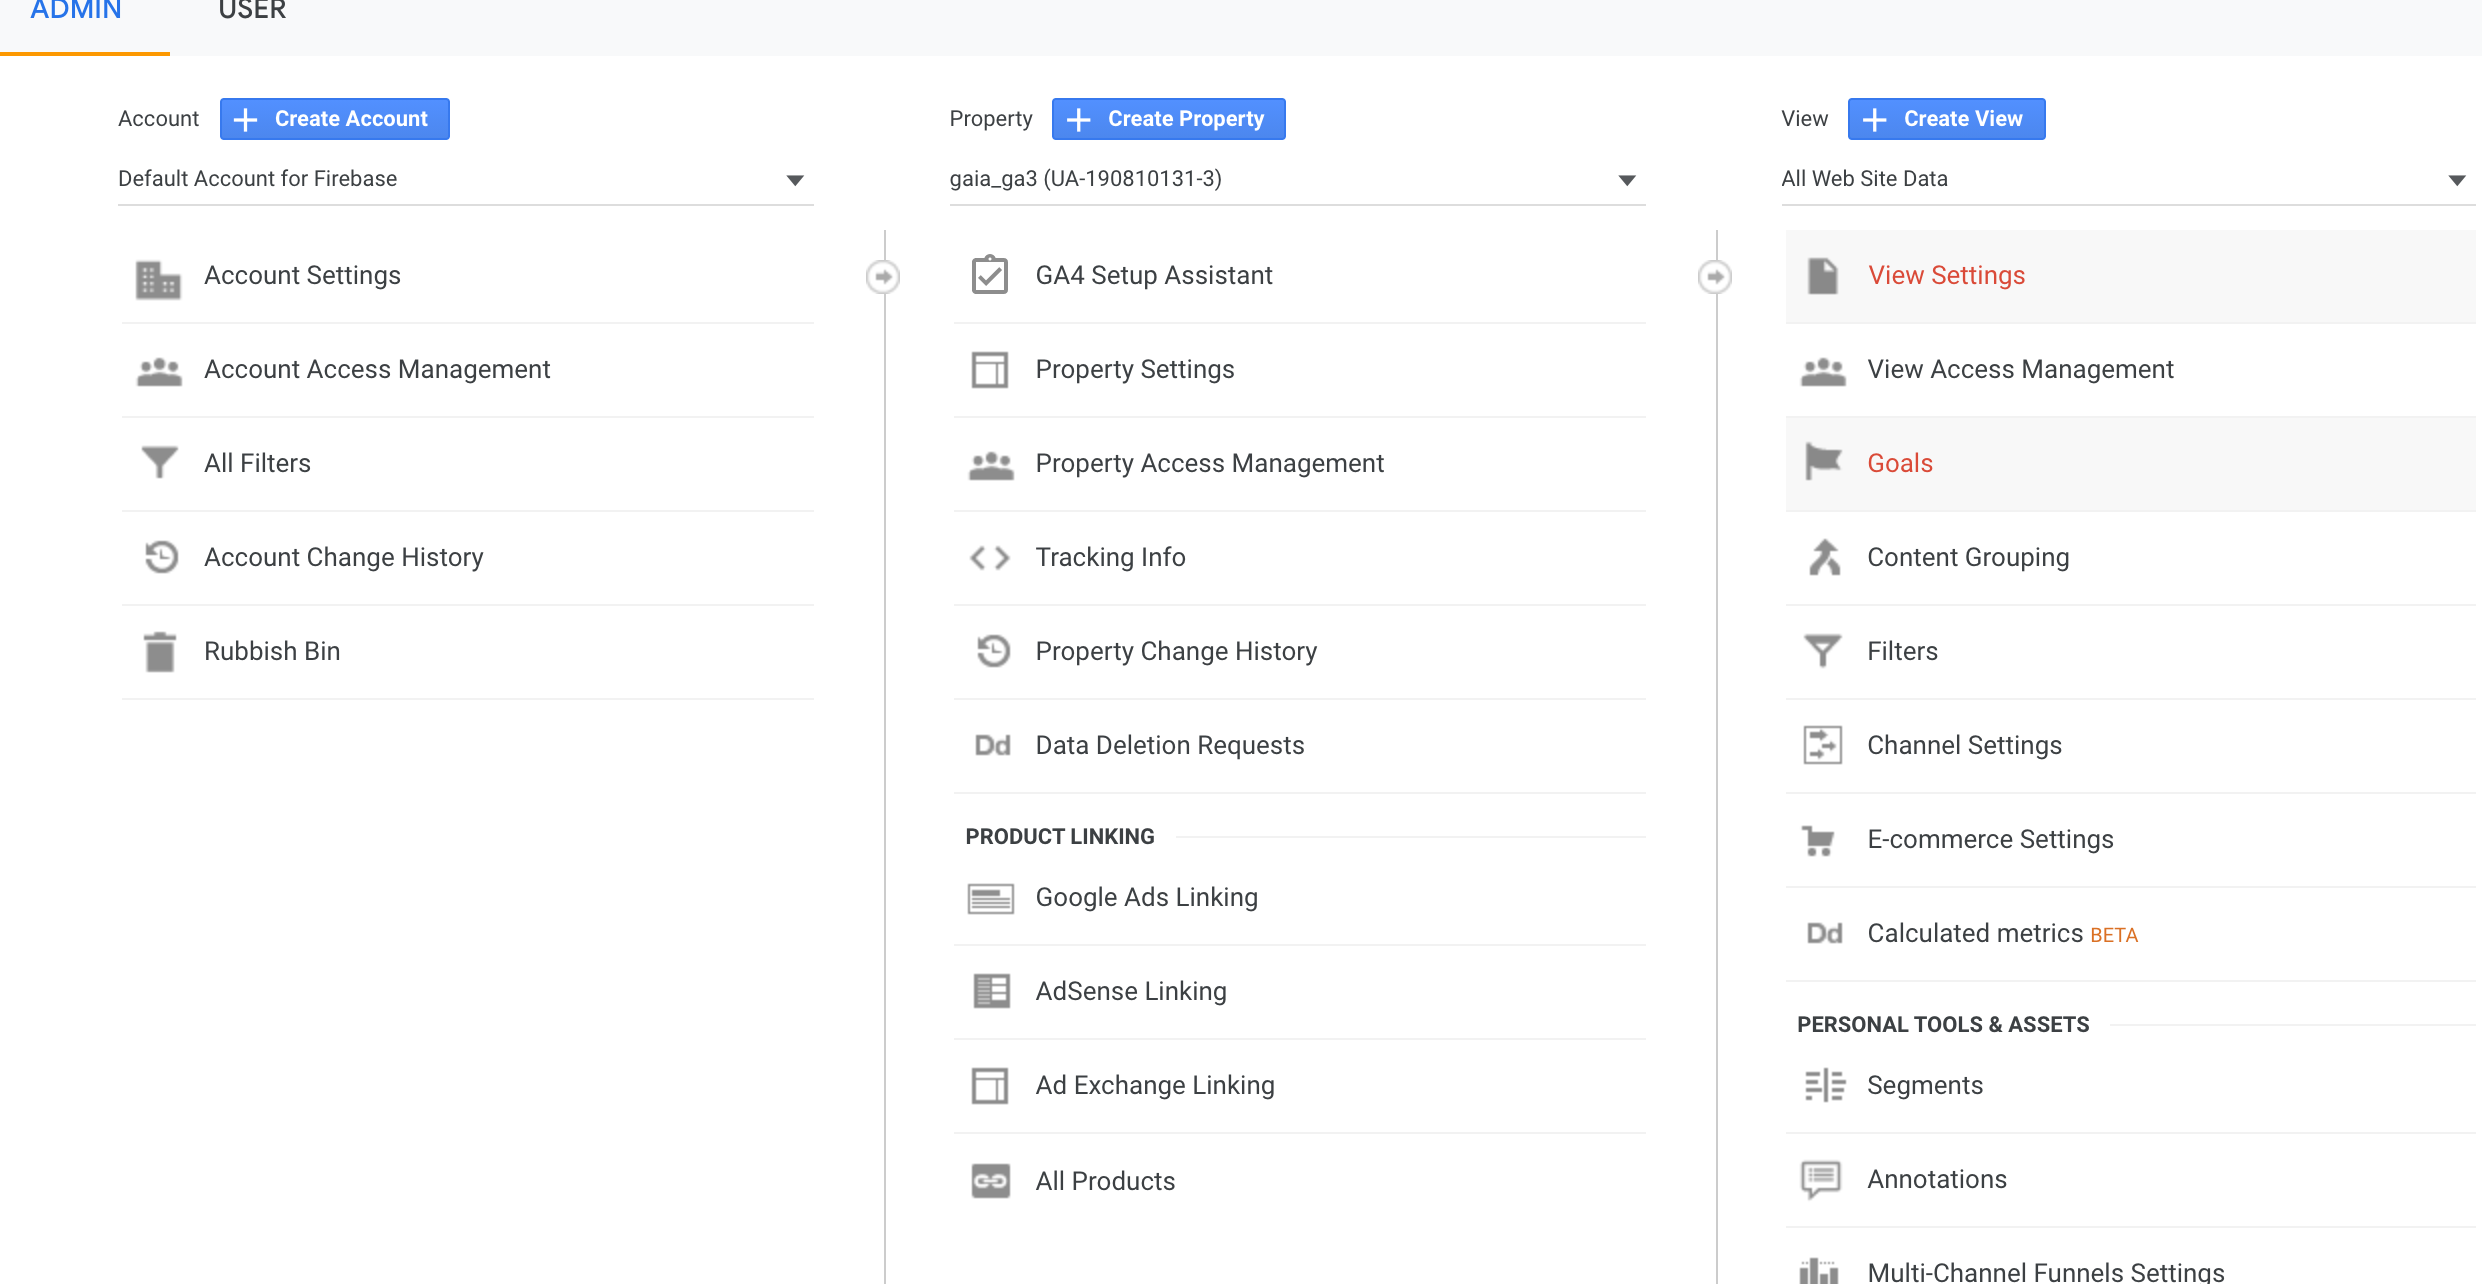
Task: Collapse the Property column with arrow toggle
Action: tap(1714, 277)
